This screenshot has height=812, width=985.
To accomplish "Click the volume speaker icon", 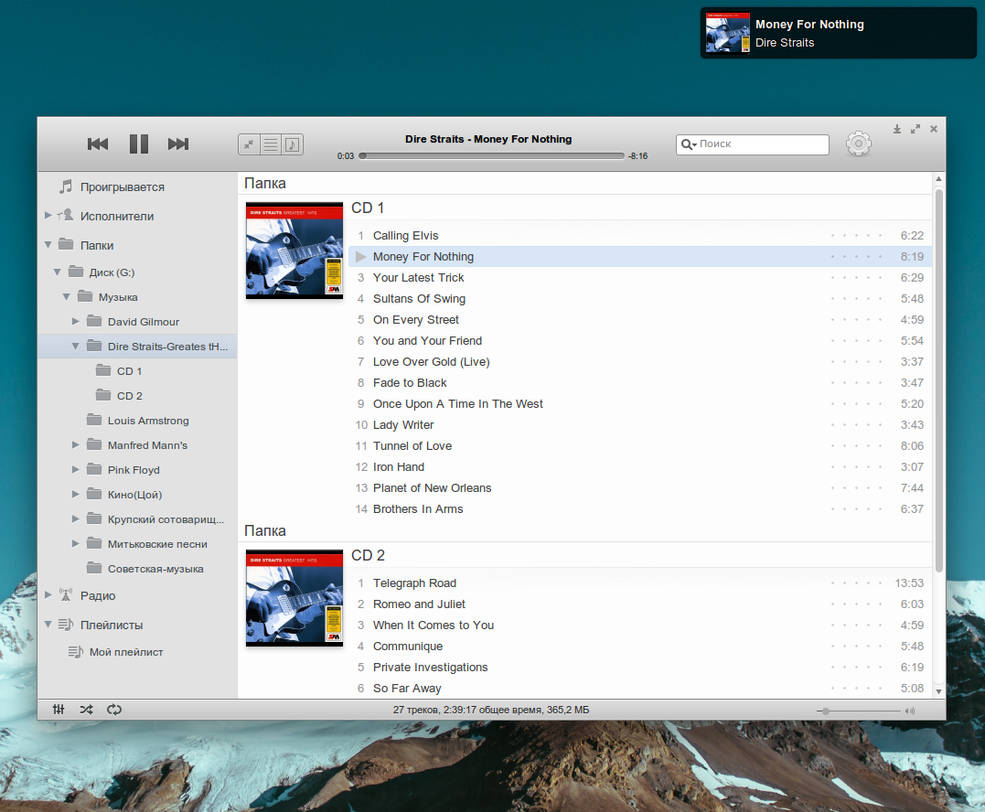I will coord(910,711).
